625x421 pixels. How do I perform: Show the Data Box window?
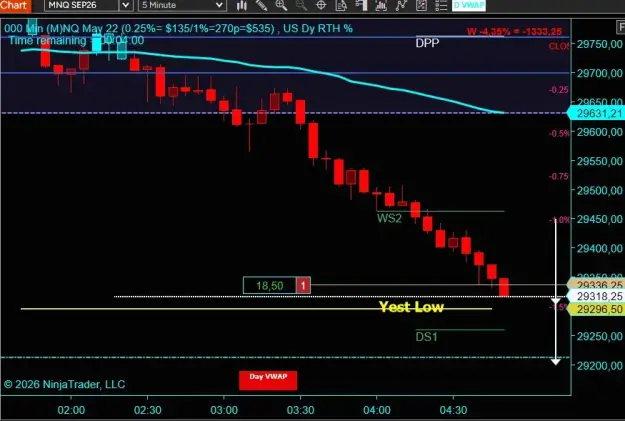[x=341, y=5]
